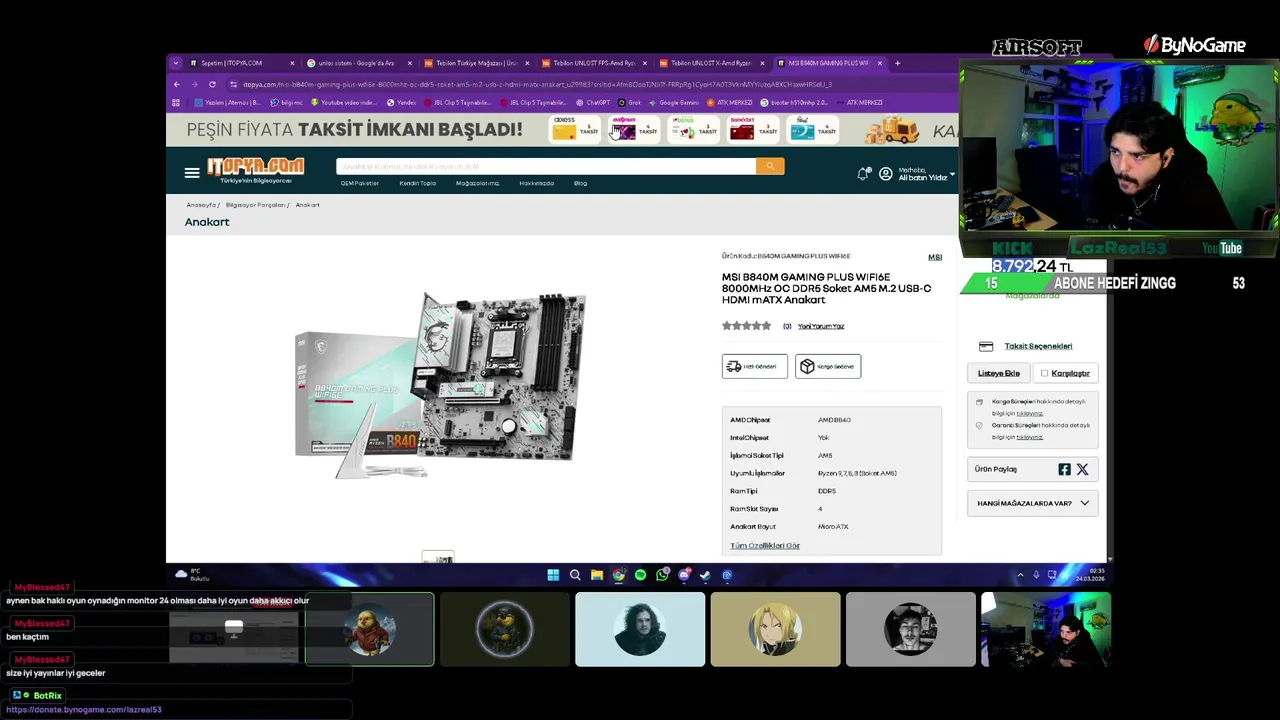Screen dimensions: 1280x720
Task: Open the browser tab search chevron
Action: 176,63
